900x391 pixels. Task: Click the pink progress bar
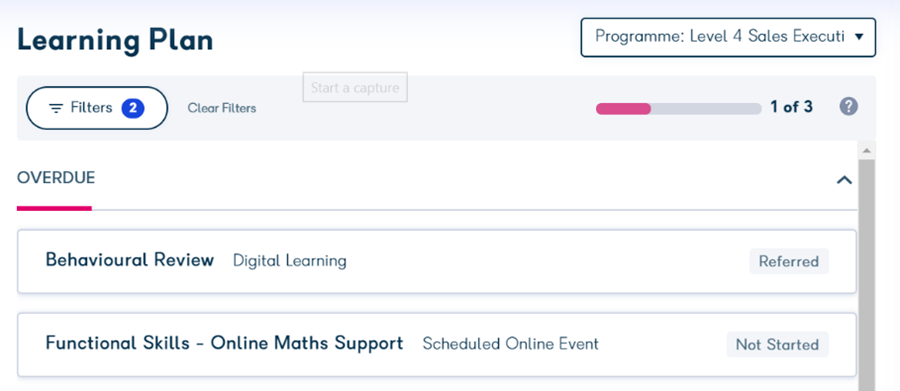point(623,109)
